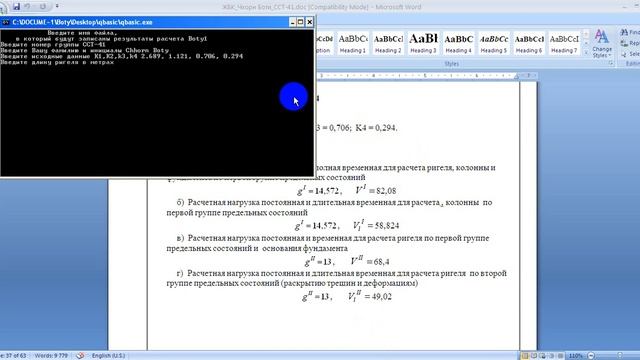The width and height of the screenshot is (640, 360).
Task: Click formula value 68,4 in the document
Action: point(381,262)
